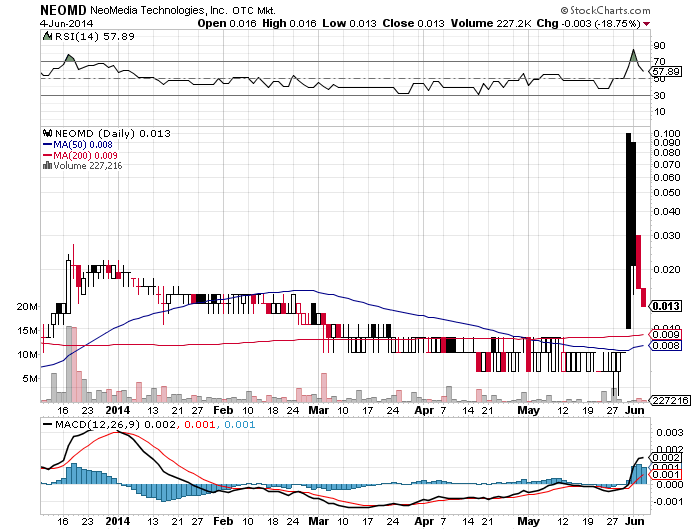Click the red candle after the spike

pos(638,262)
